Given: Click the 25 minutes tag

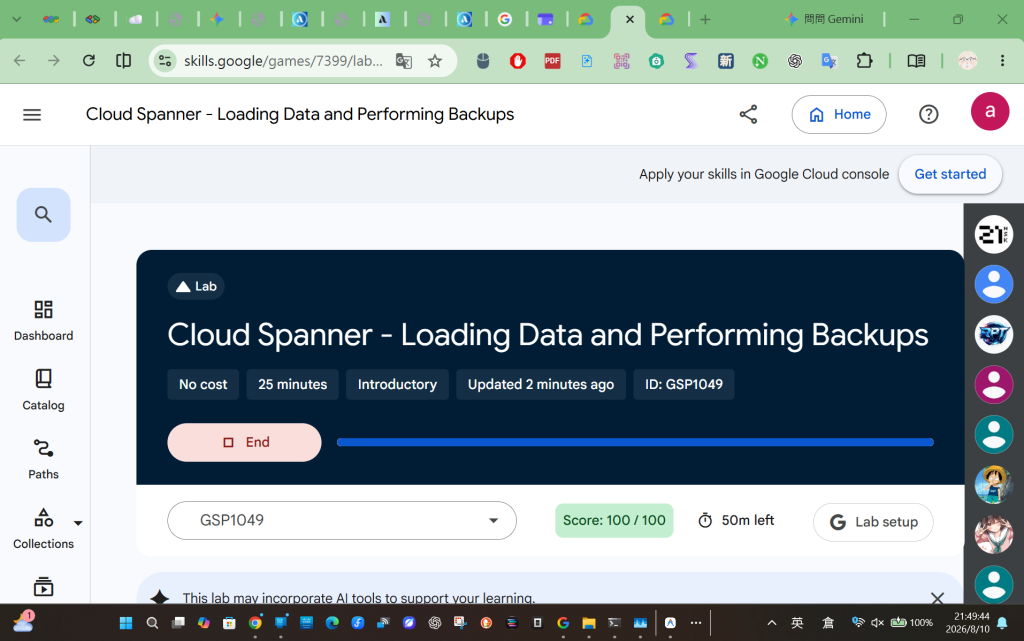Looking at the screenshot, I should [x=293, y=384].
